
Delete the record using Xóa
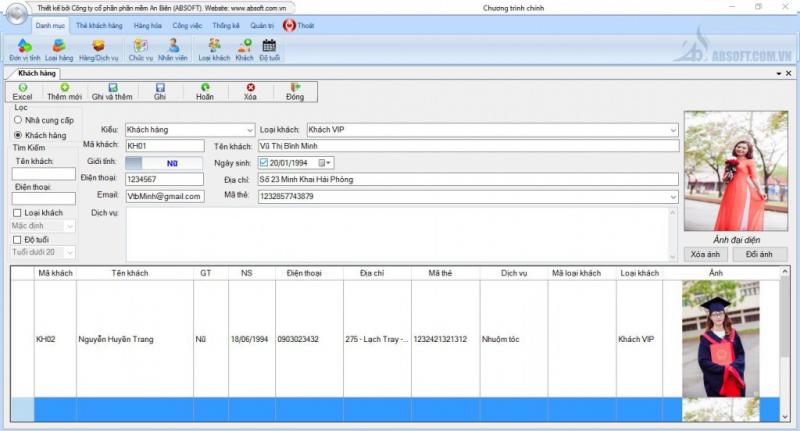coord(250,92)
